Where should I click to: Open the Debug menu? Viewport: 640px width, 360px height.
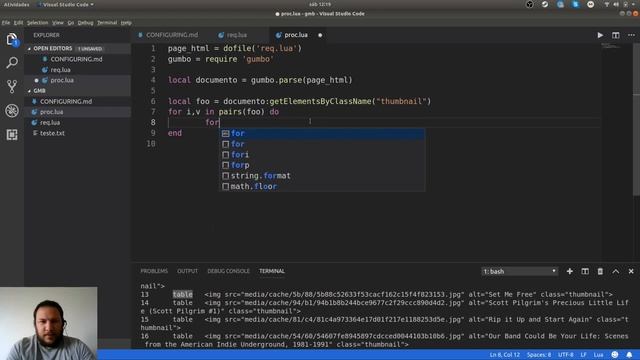pos(85,23)
